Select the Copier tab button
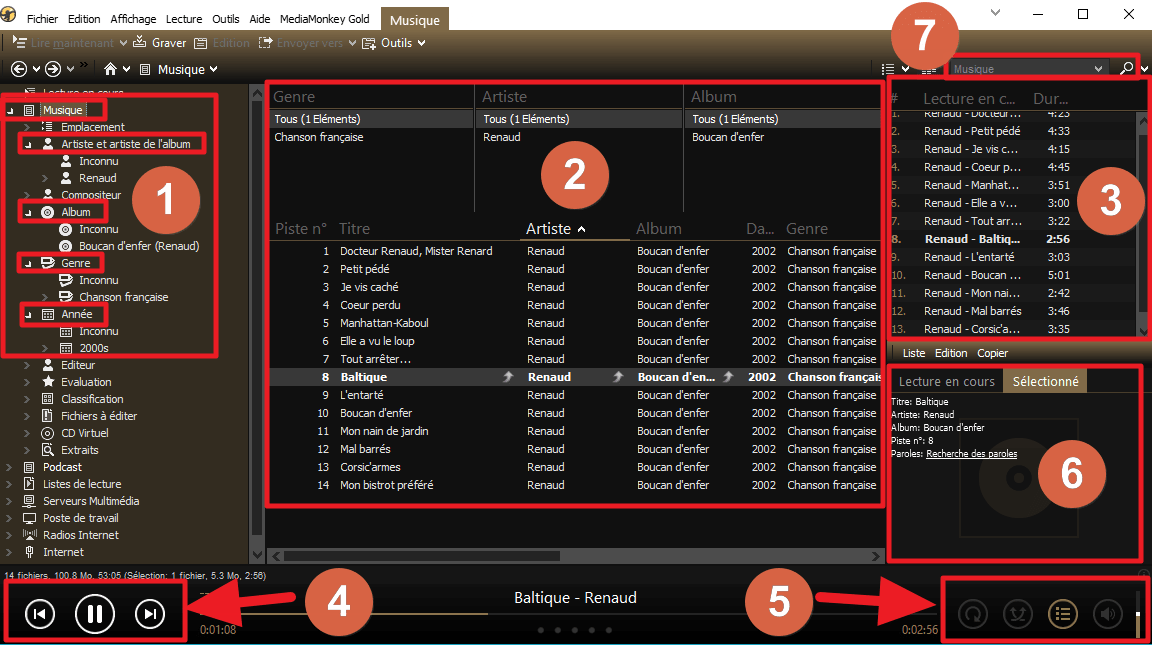This screenshot has width=1152, height=645. pos(992,352)
